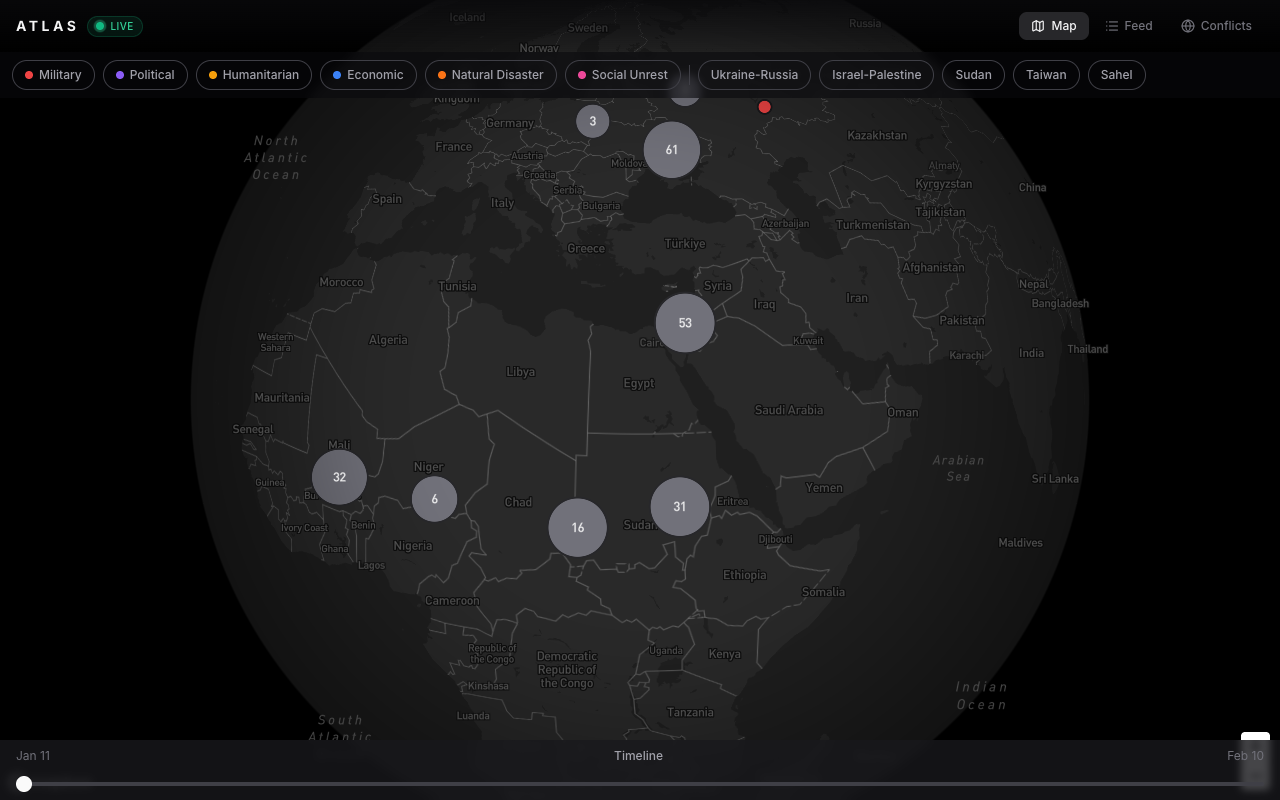This screenshot has height=800, width=1280.
Task: Click the Feed list icon
Action: pos(1110,25)
